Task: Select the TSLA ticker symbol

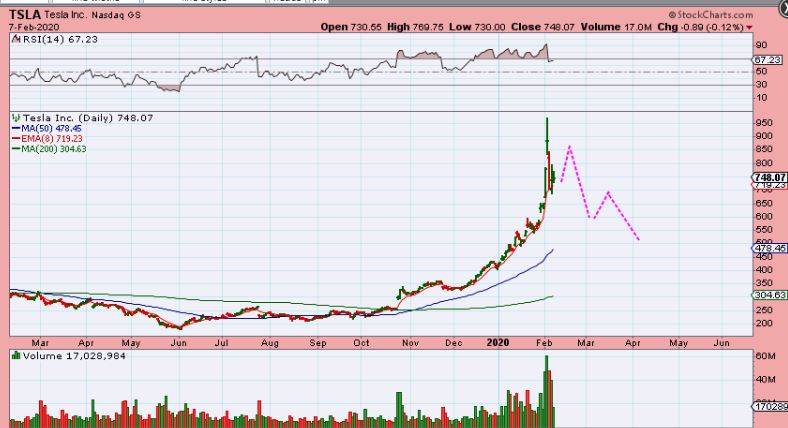Action: (25, 15)
